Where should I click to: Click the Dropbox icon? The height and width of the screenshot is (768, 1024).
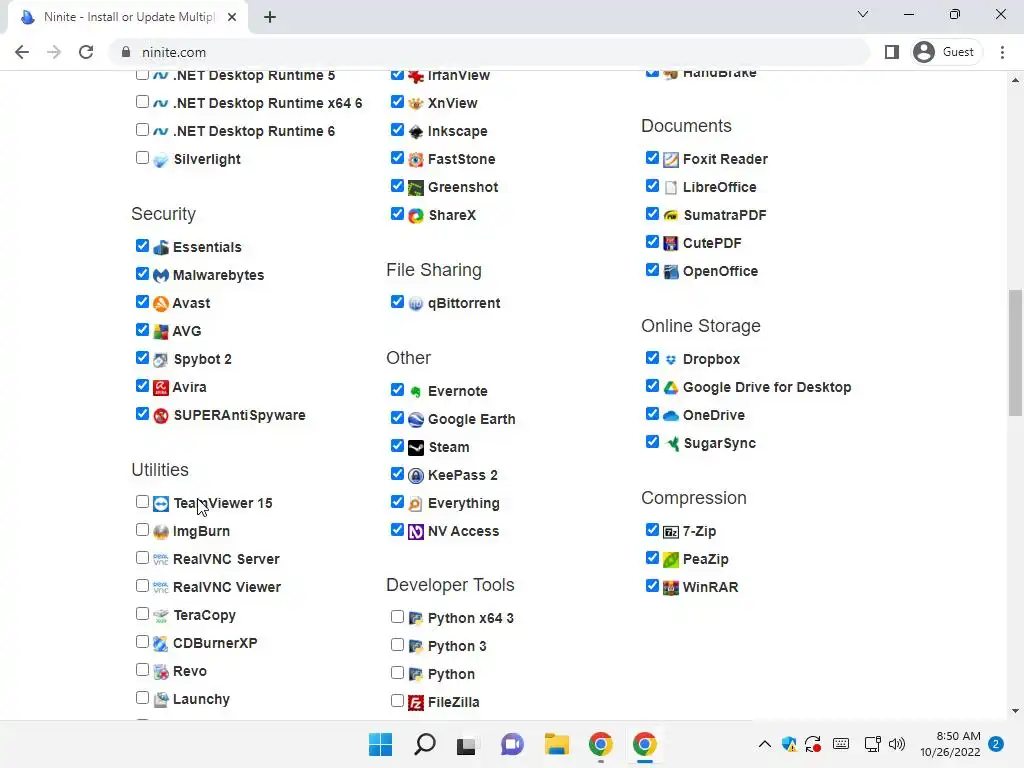[671, 359]
